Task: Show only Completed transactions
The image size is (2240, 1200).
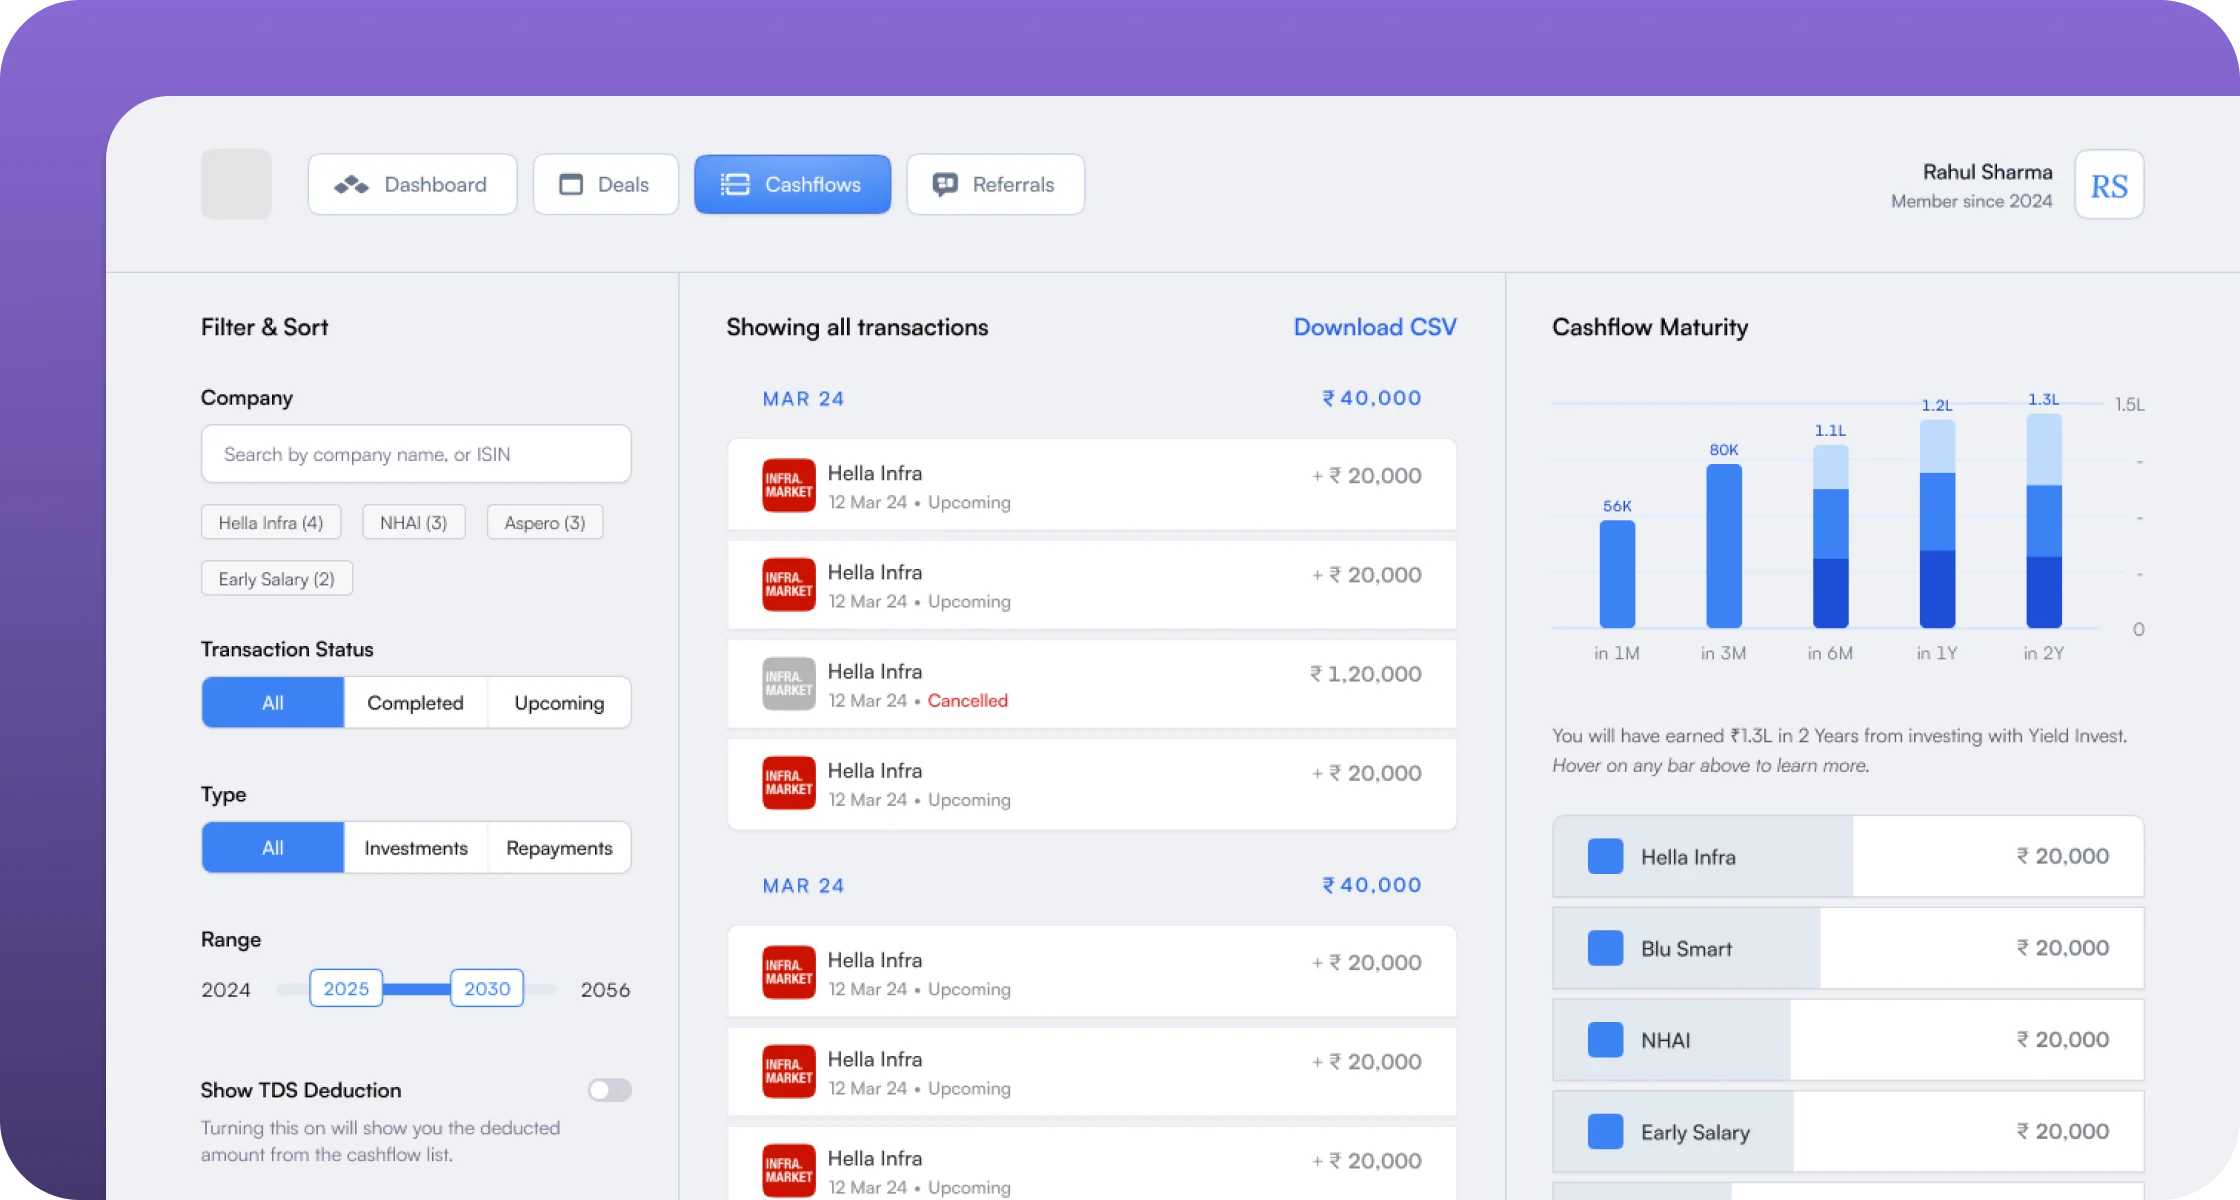Action: [x=415, y=702]
